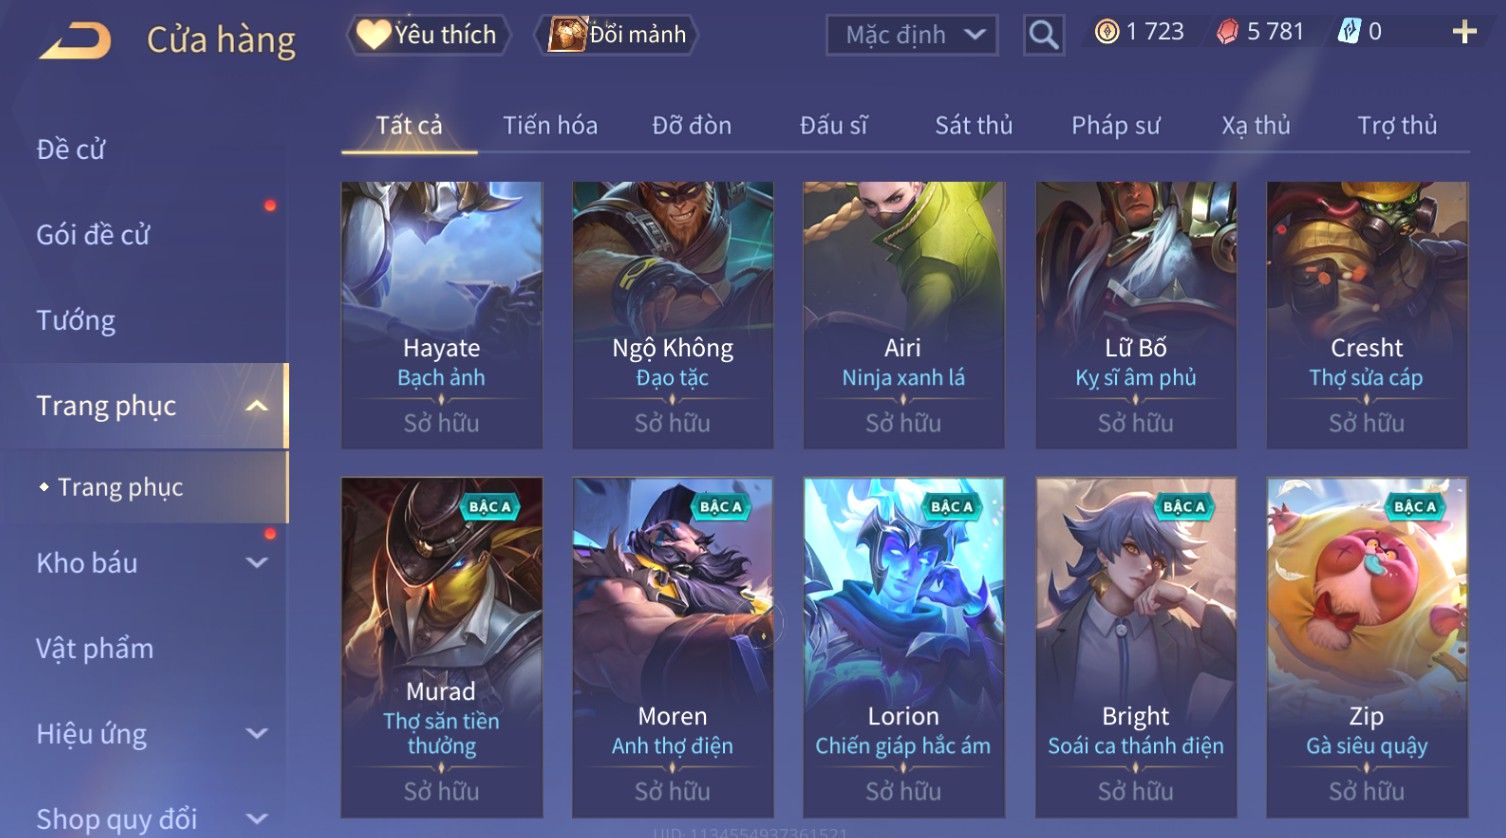
Task: Collapse the Trang phục sidebar section
Action: click(257, 406)
